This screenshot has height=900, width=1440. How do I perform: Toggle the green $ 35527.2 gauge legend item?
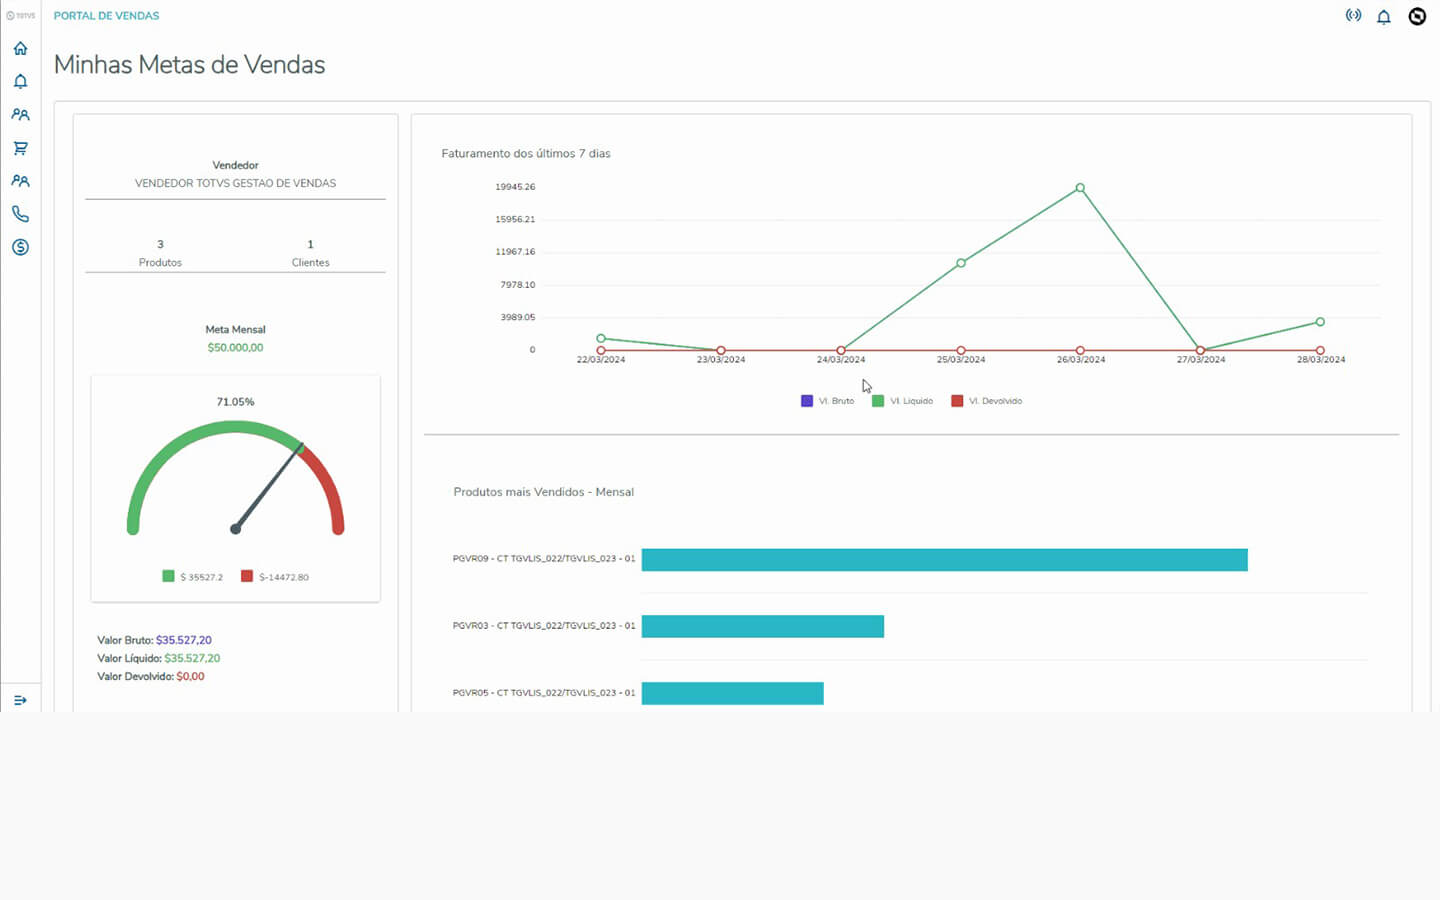click(x=192, y=577)
